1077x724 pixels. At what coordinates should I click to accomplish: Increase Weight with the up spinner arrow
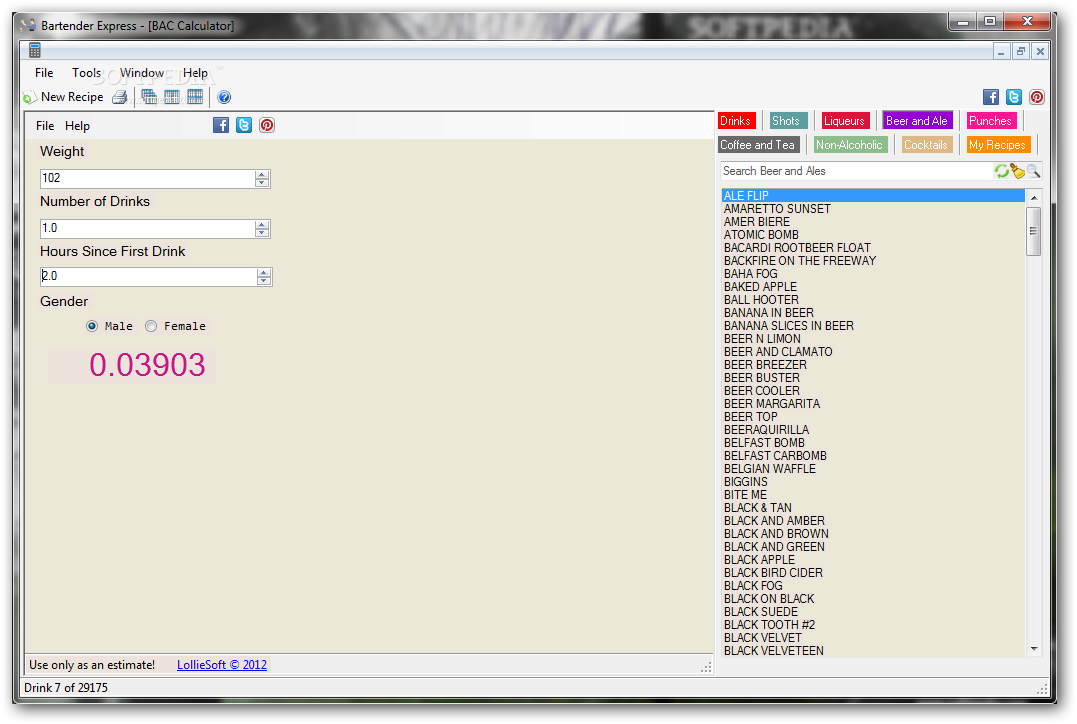tap(262, 174)
